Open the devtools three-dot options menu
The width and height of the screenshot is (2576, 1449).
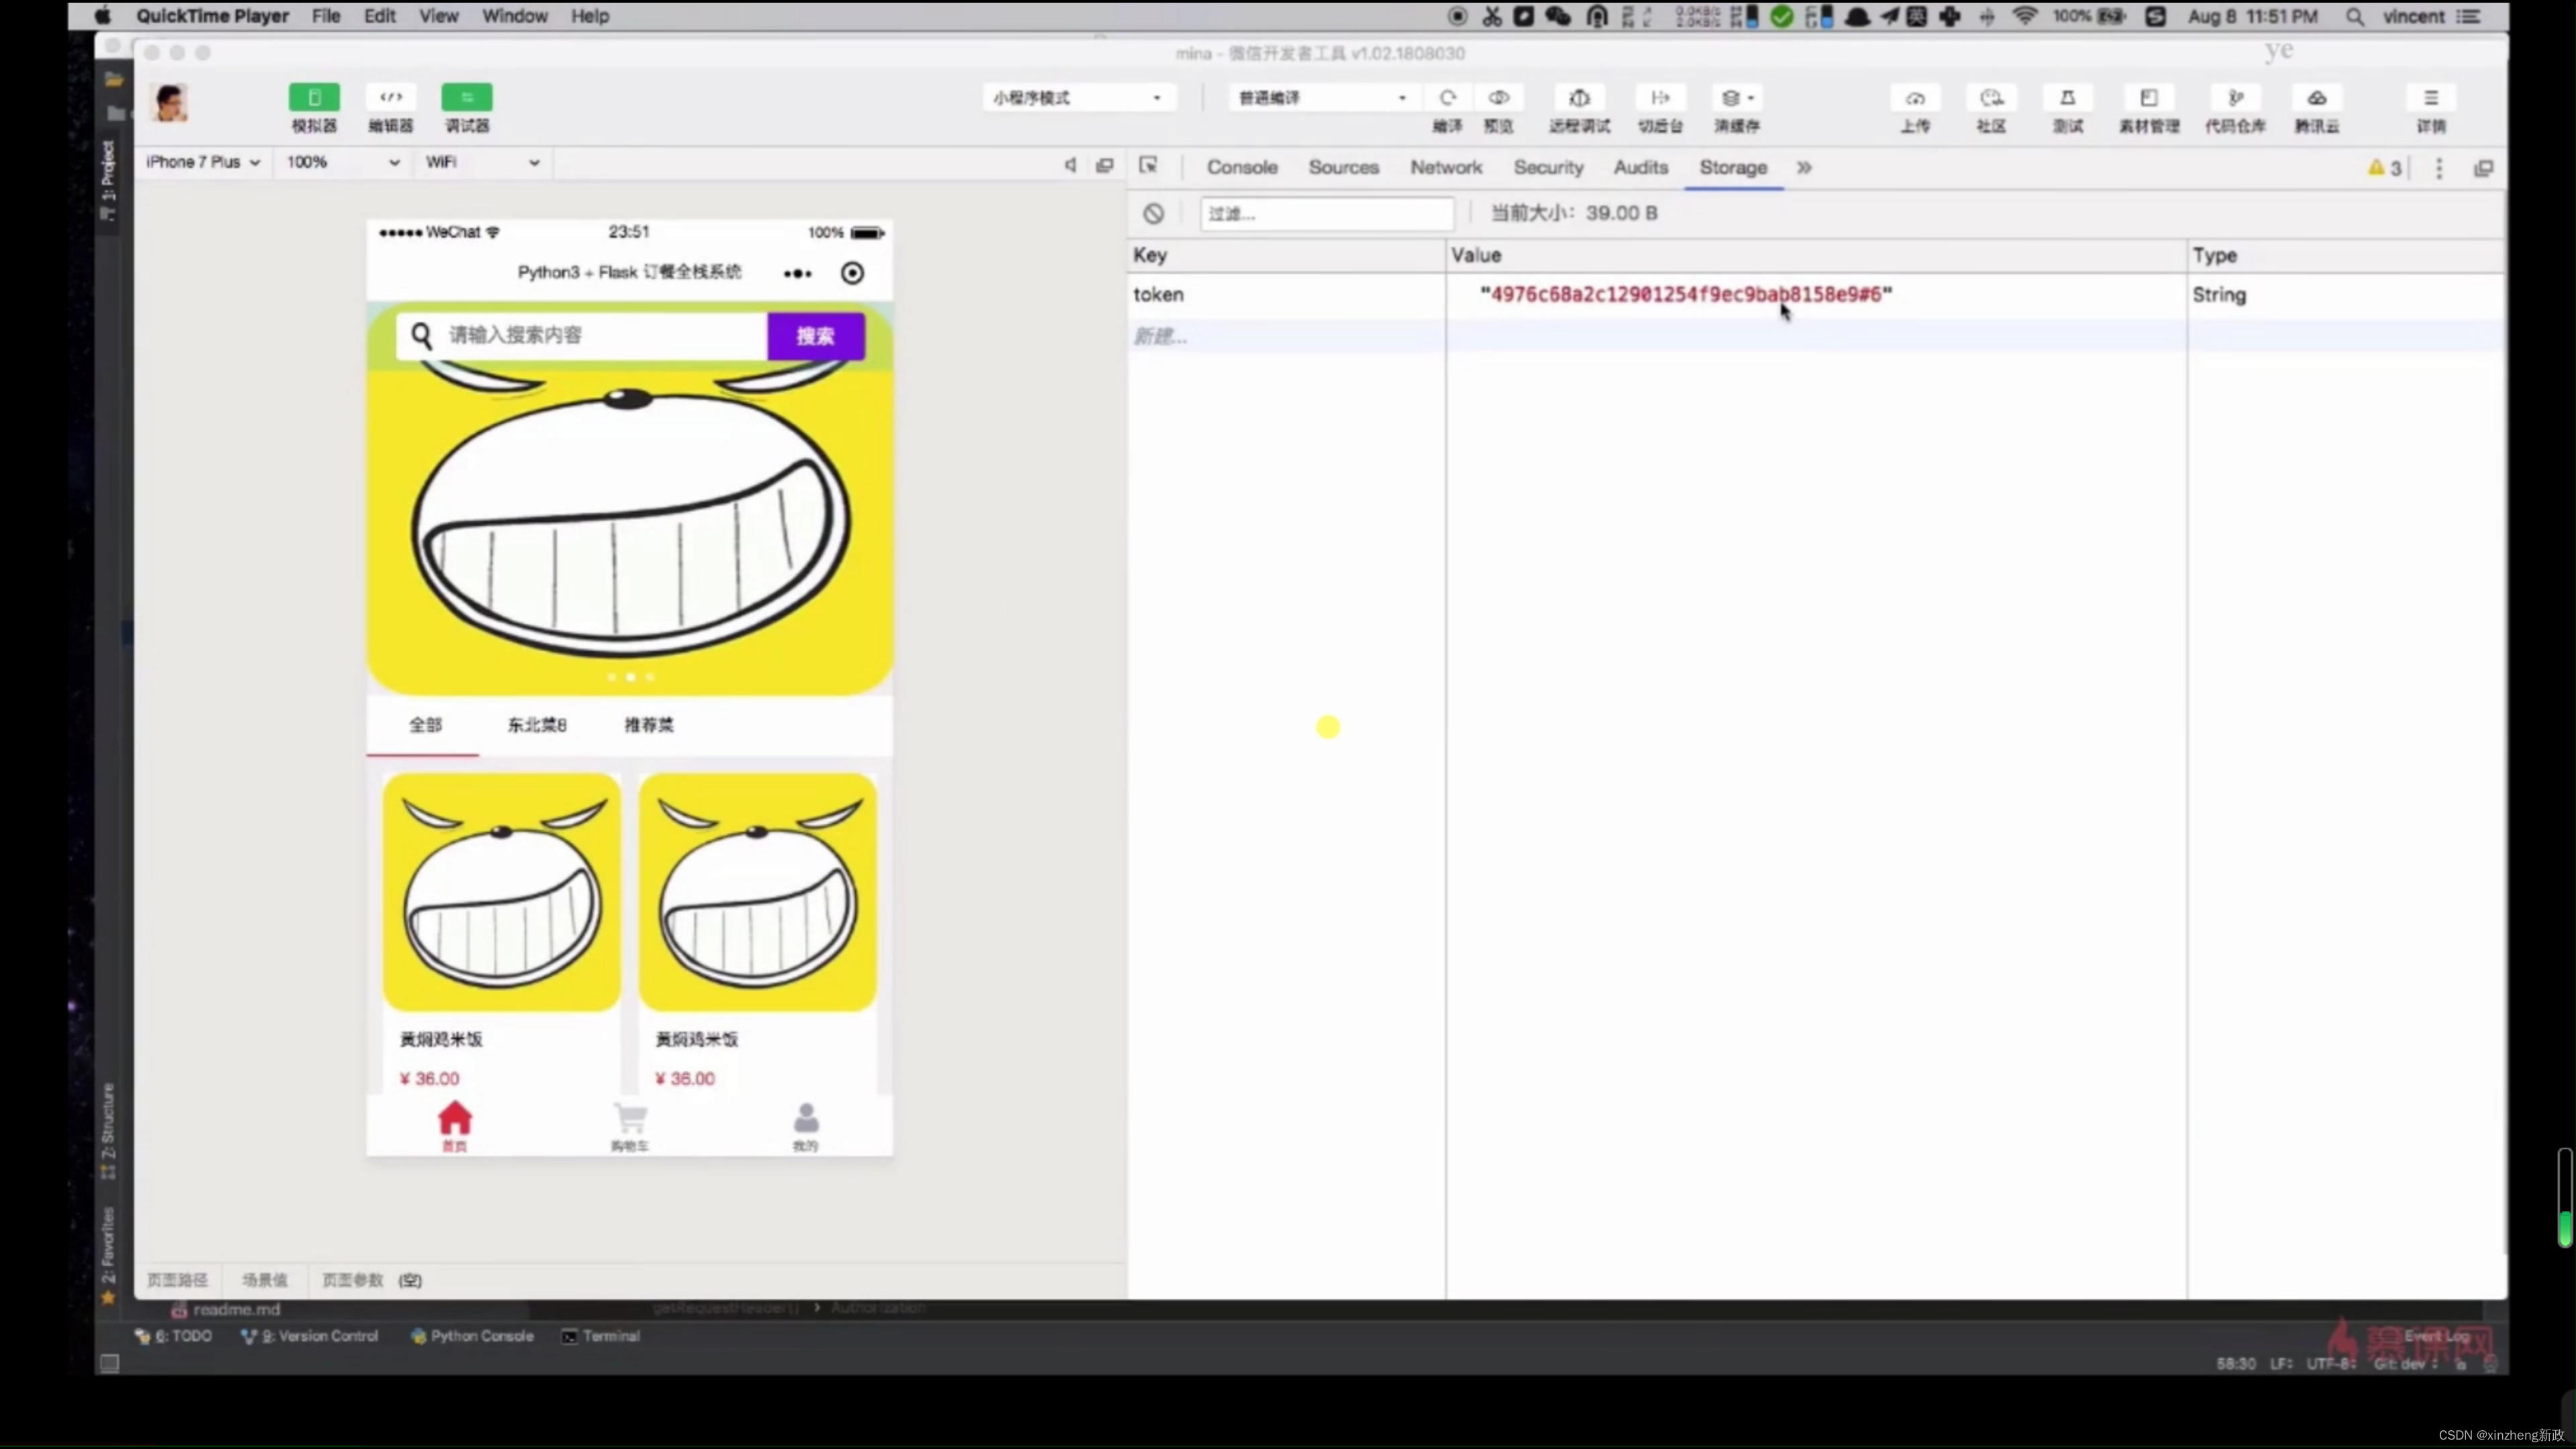pos(2439,168)
